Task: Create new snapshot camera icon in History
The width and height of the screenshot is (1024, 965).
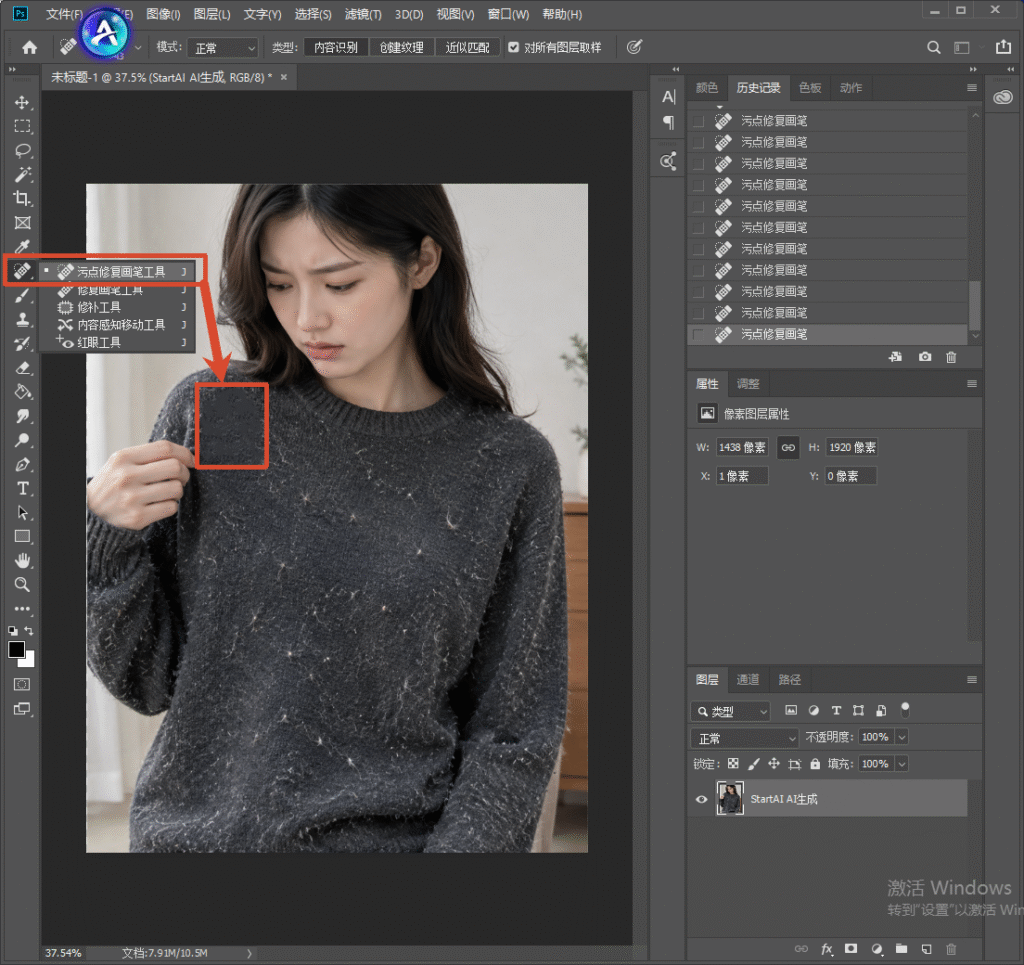Action: pyautogui.click(x=925, y=357)
